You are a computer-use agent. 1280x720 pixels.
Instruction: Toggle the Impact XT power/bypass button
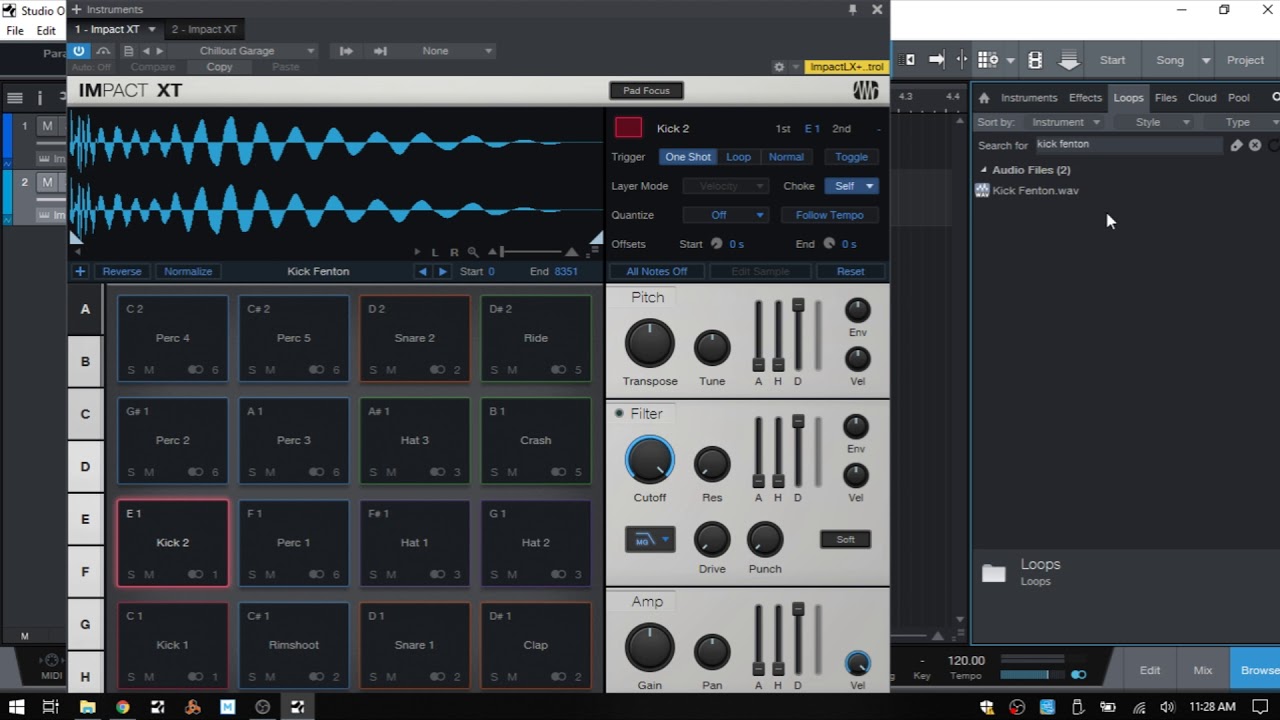79,51
